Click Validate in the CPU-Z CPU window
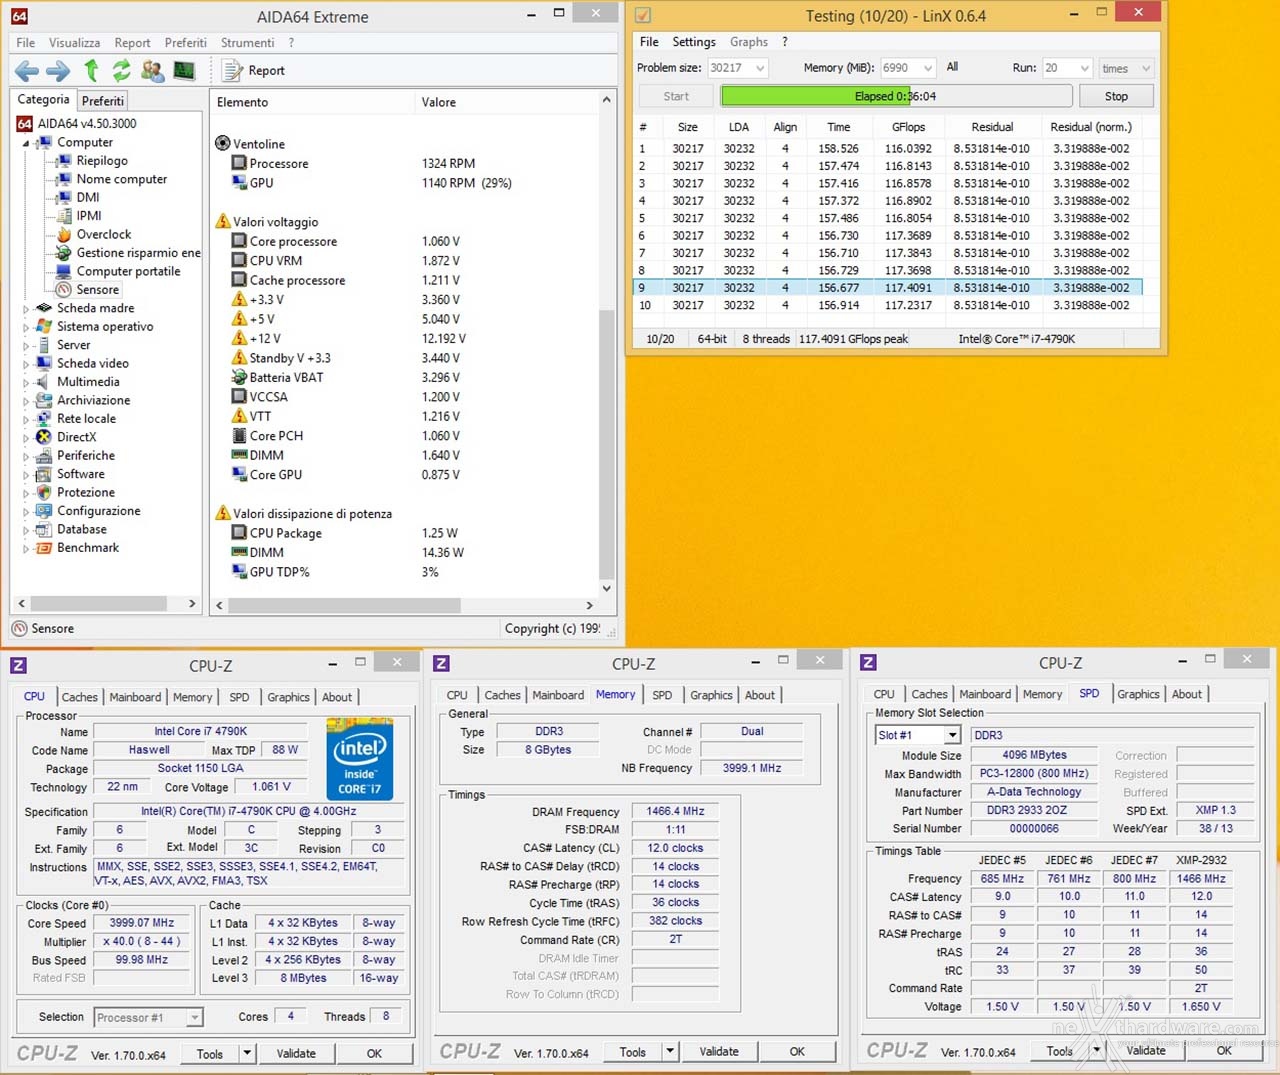 (296, 1053)
